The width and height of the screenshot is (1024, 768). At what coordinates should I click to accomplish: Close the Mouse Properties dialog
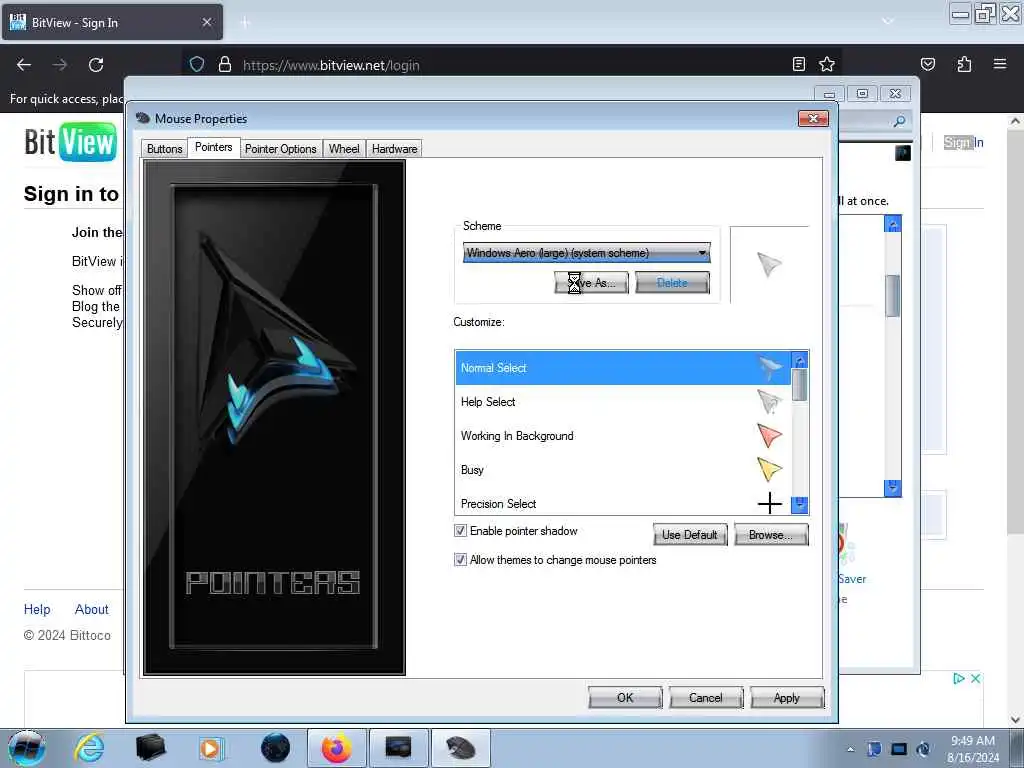813,118
